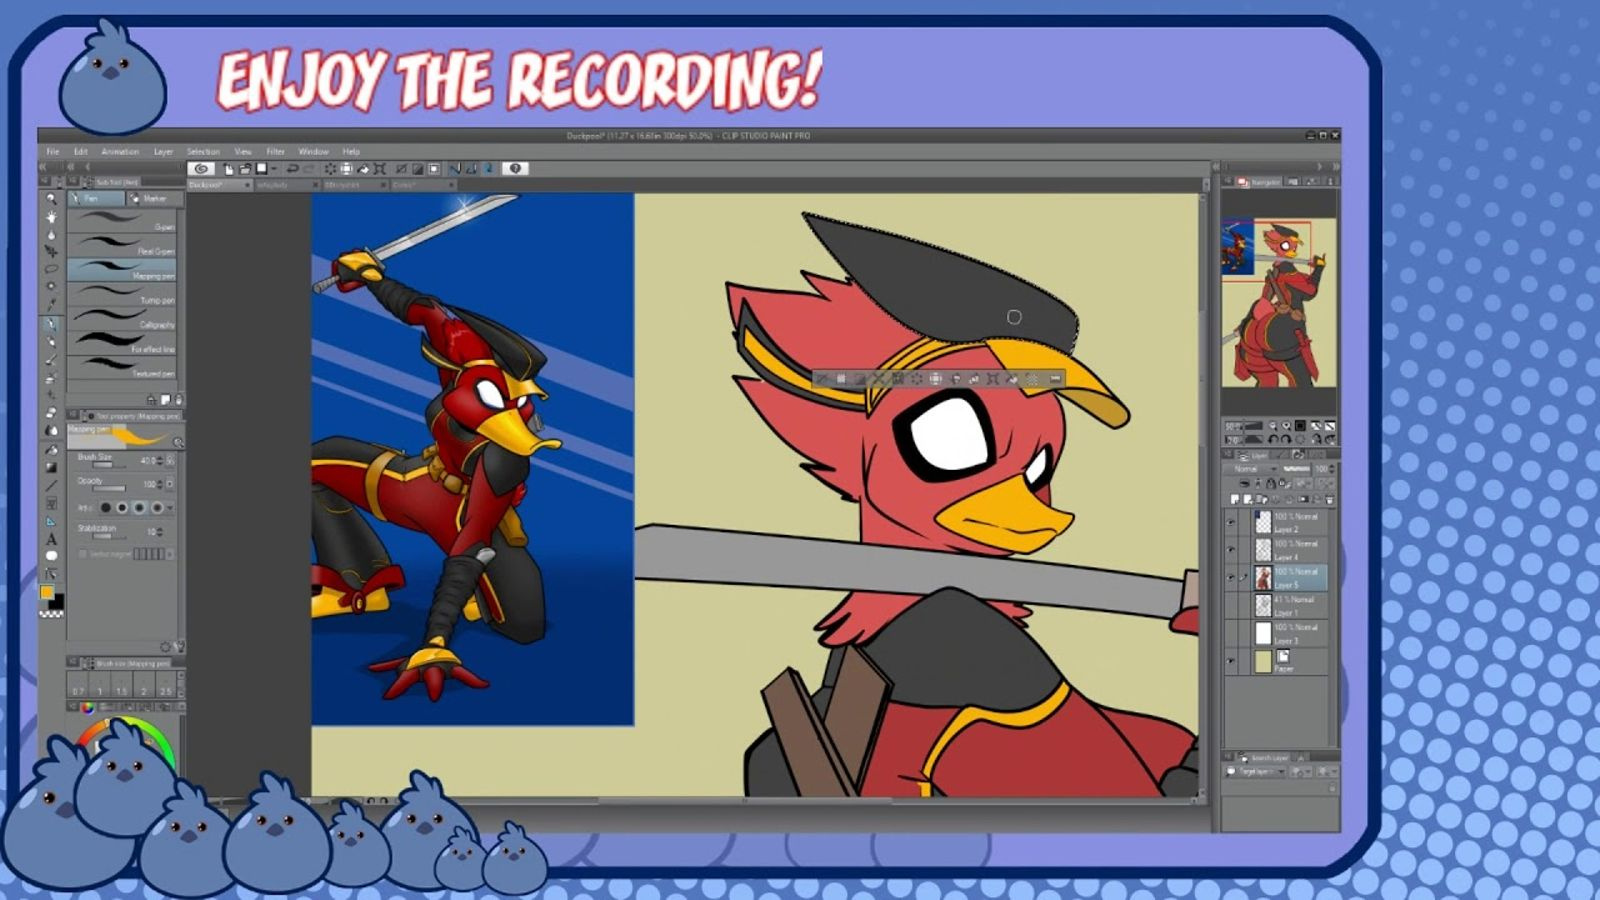Click the orange main color swatch
Viewport: 1600px width, 900px height.
[x=47, y=592]
